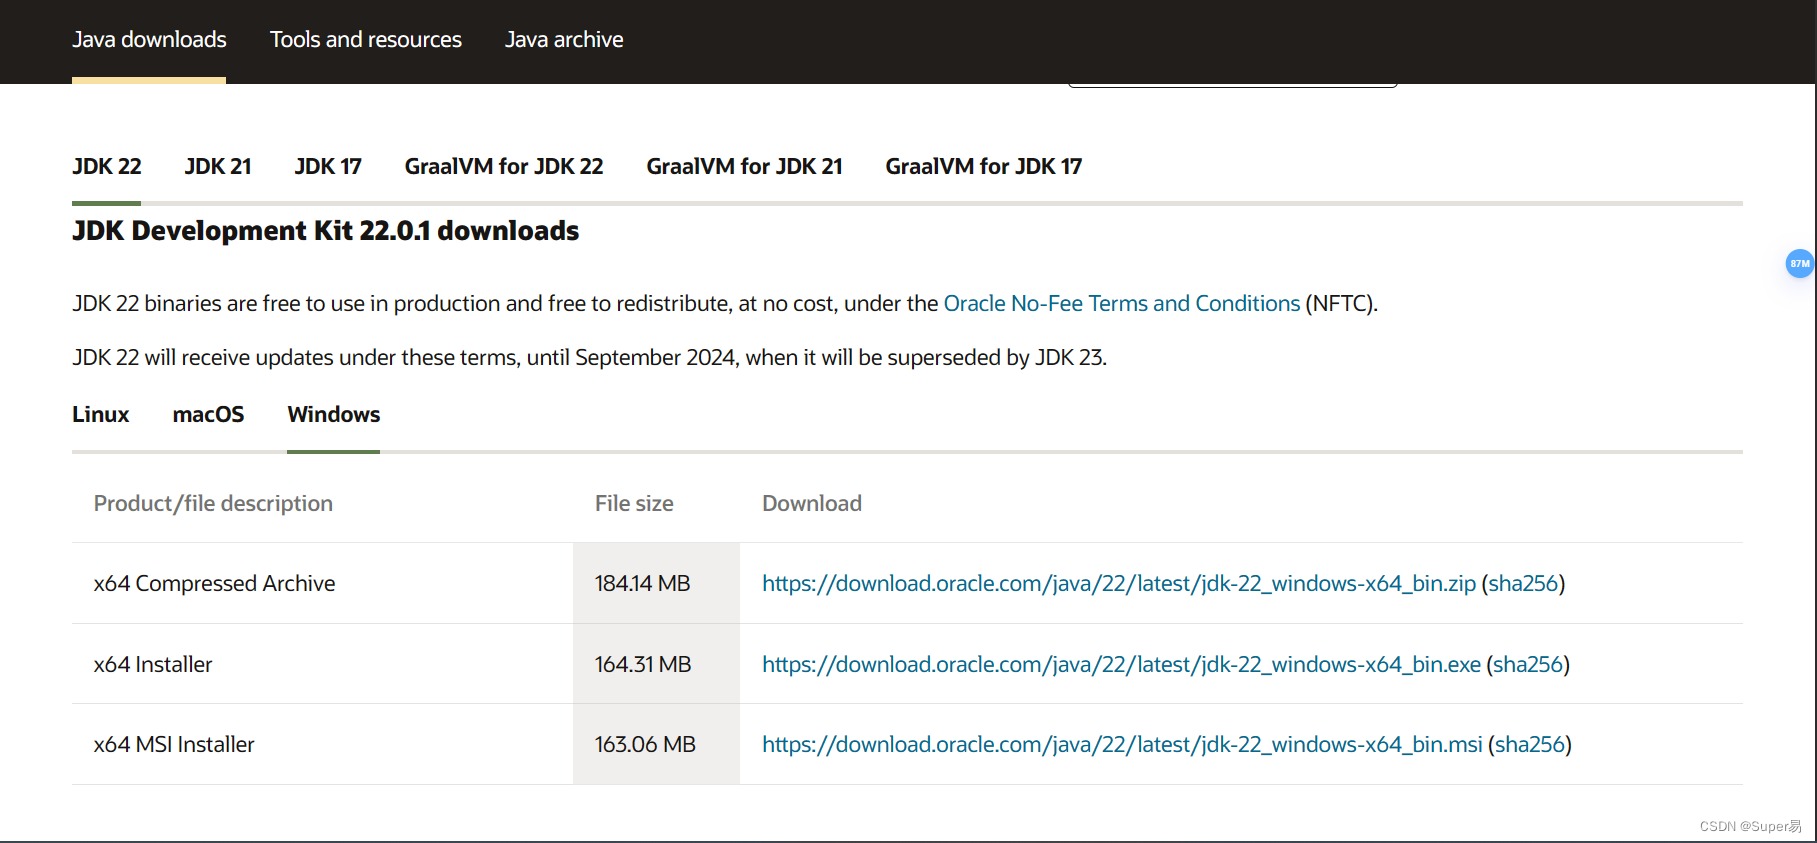Click the File size column header

(634, 503)
